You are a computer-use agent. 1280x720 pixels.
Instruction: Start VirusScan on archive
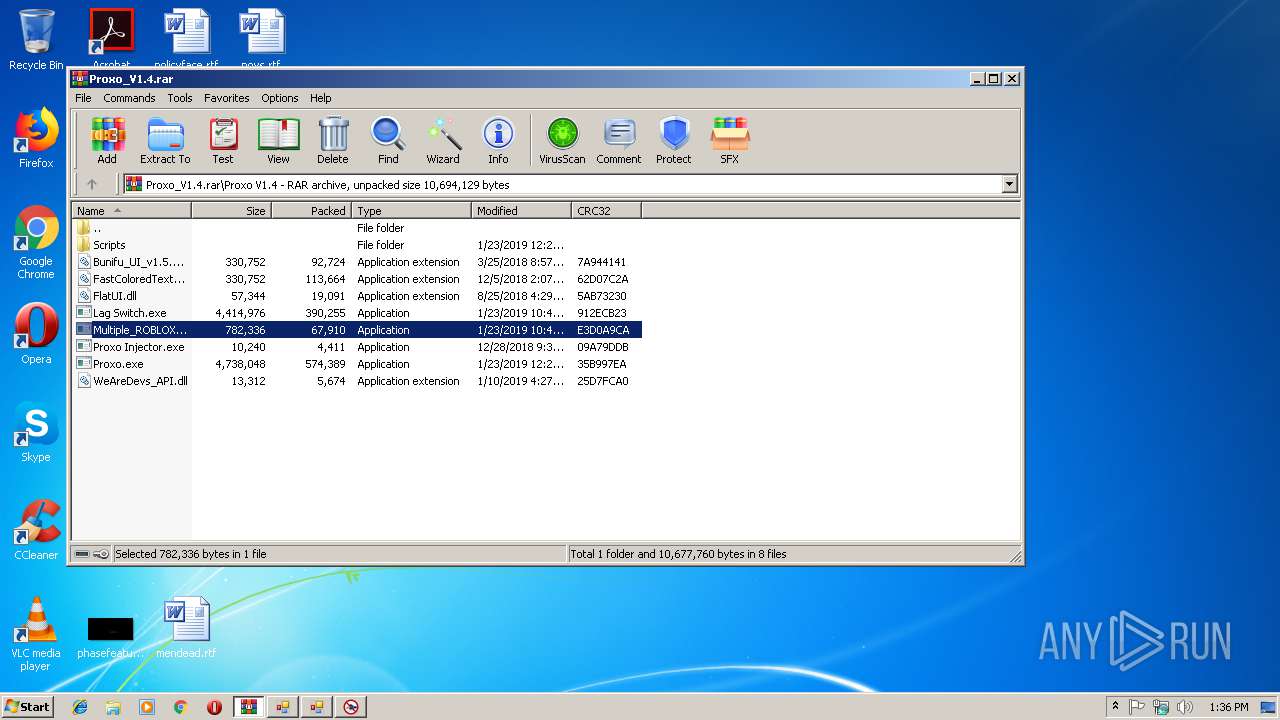coord(562,141)
